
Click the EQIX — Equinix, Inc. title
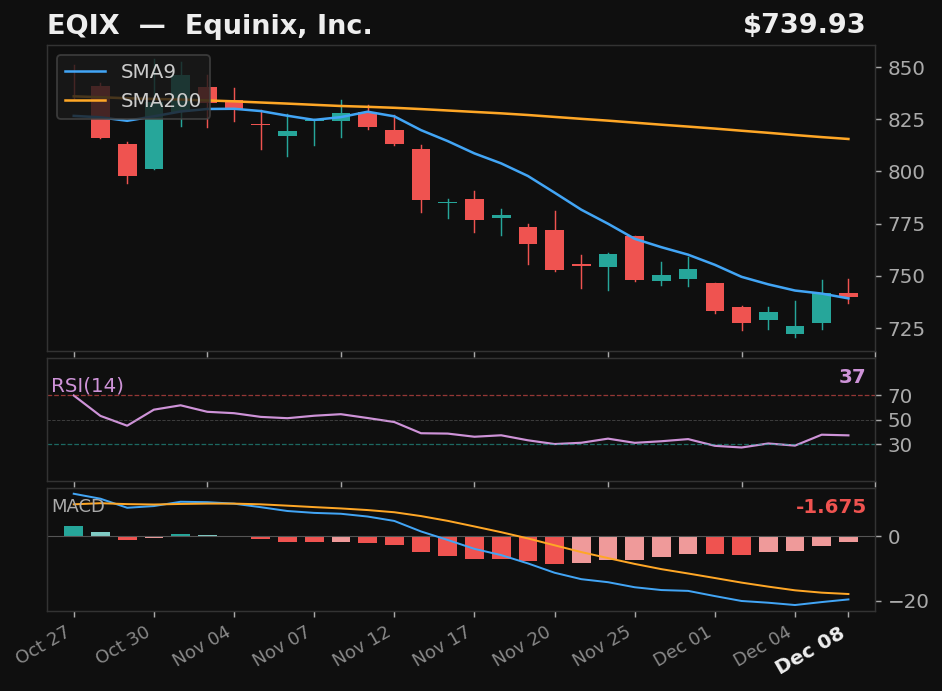pyautogui.click(x=210, y=25)
